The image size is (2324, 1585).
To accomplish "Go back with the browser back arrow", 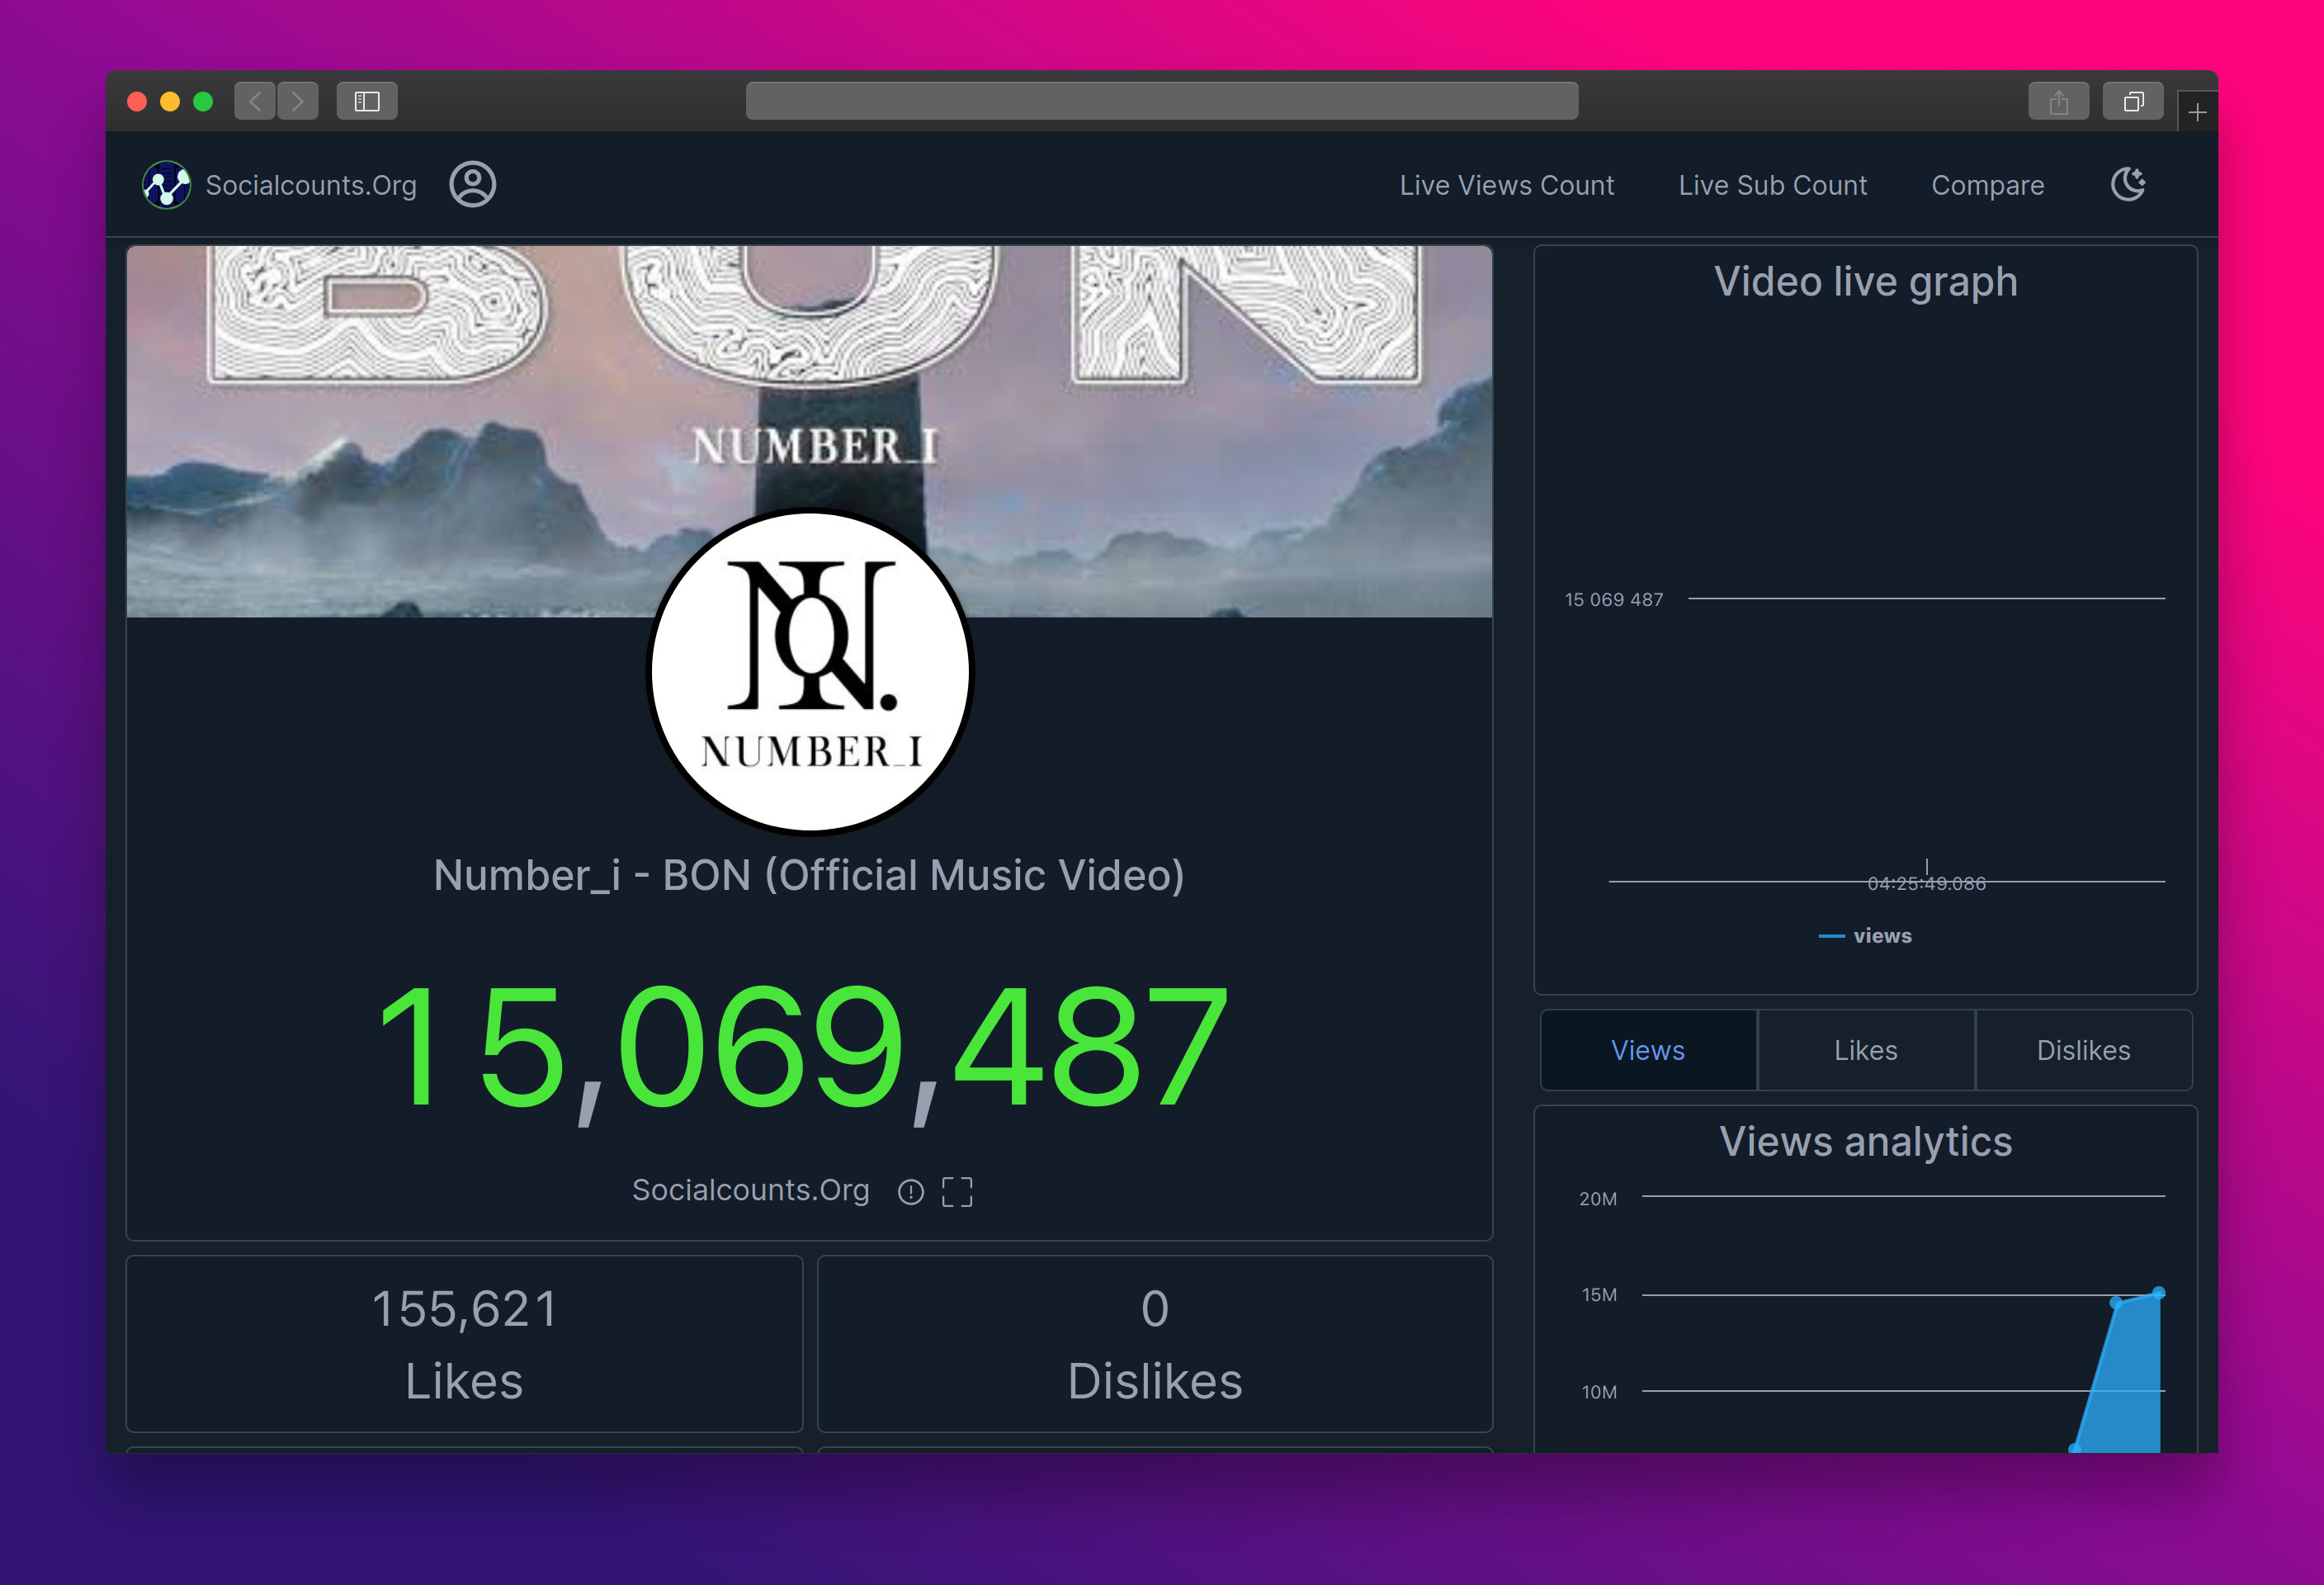I will [255, 101].
